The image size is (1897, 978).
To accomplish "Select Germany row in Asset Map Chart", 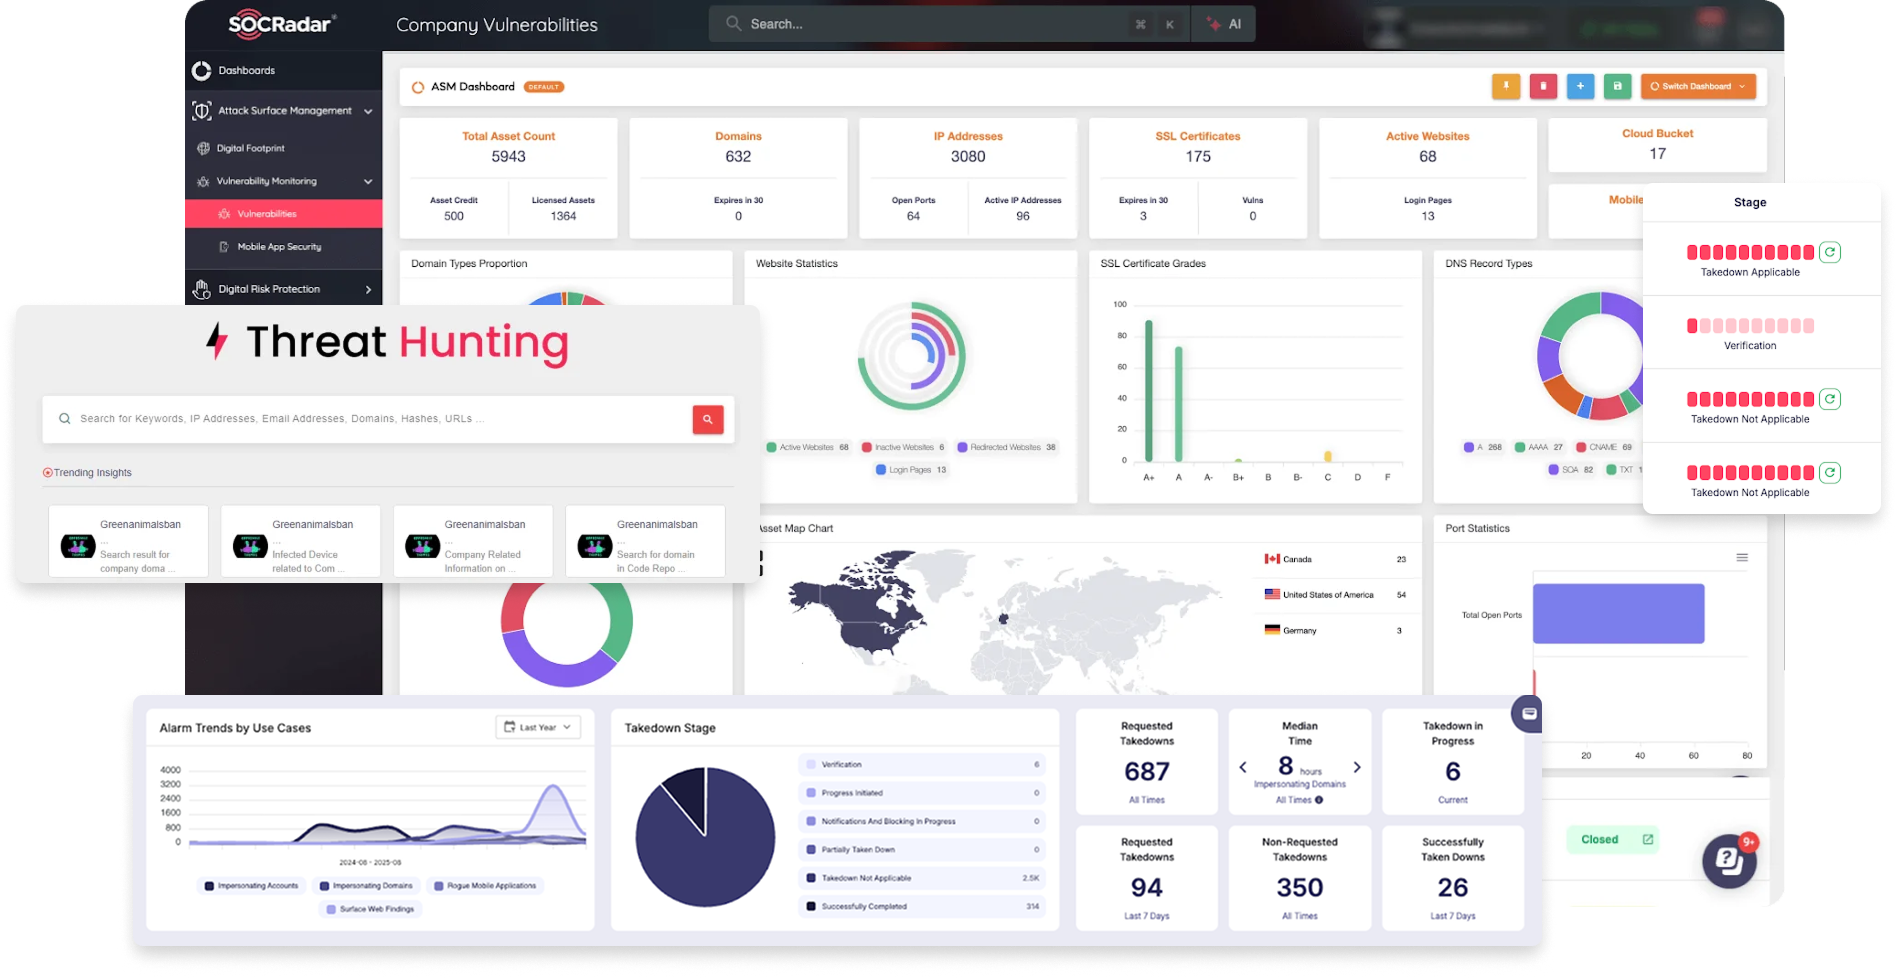I will click(1335, 631).
